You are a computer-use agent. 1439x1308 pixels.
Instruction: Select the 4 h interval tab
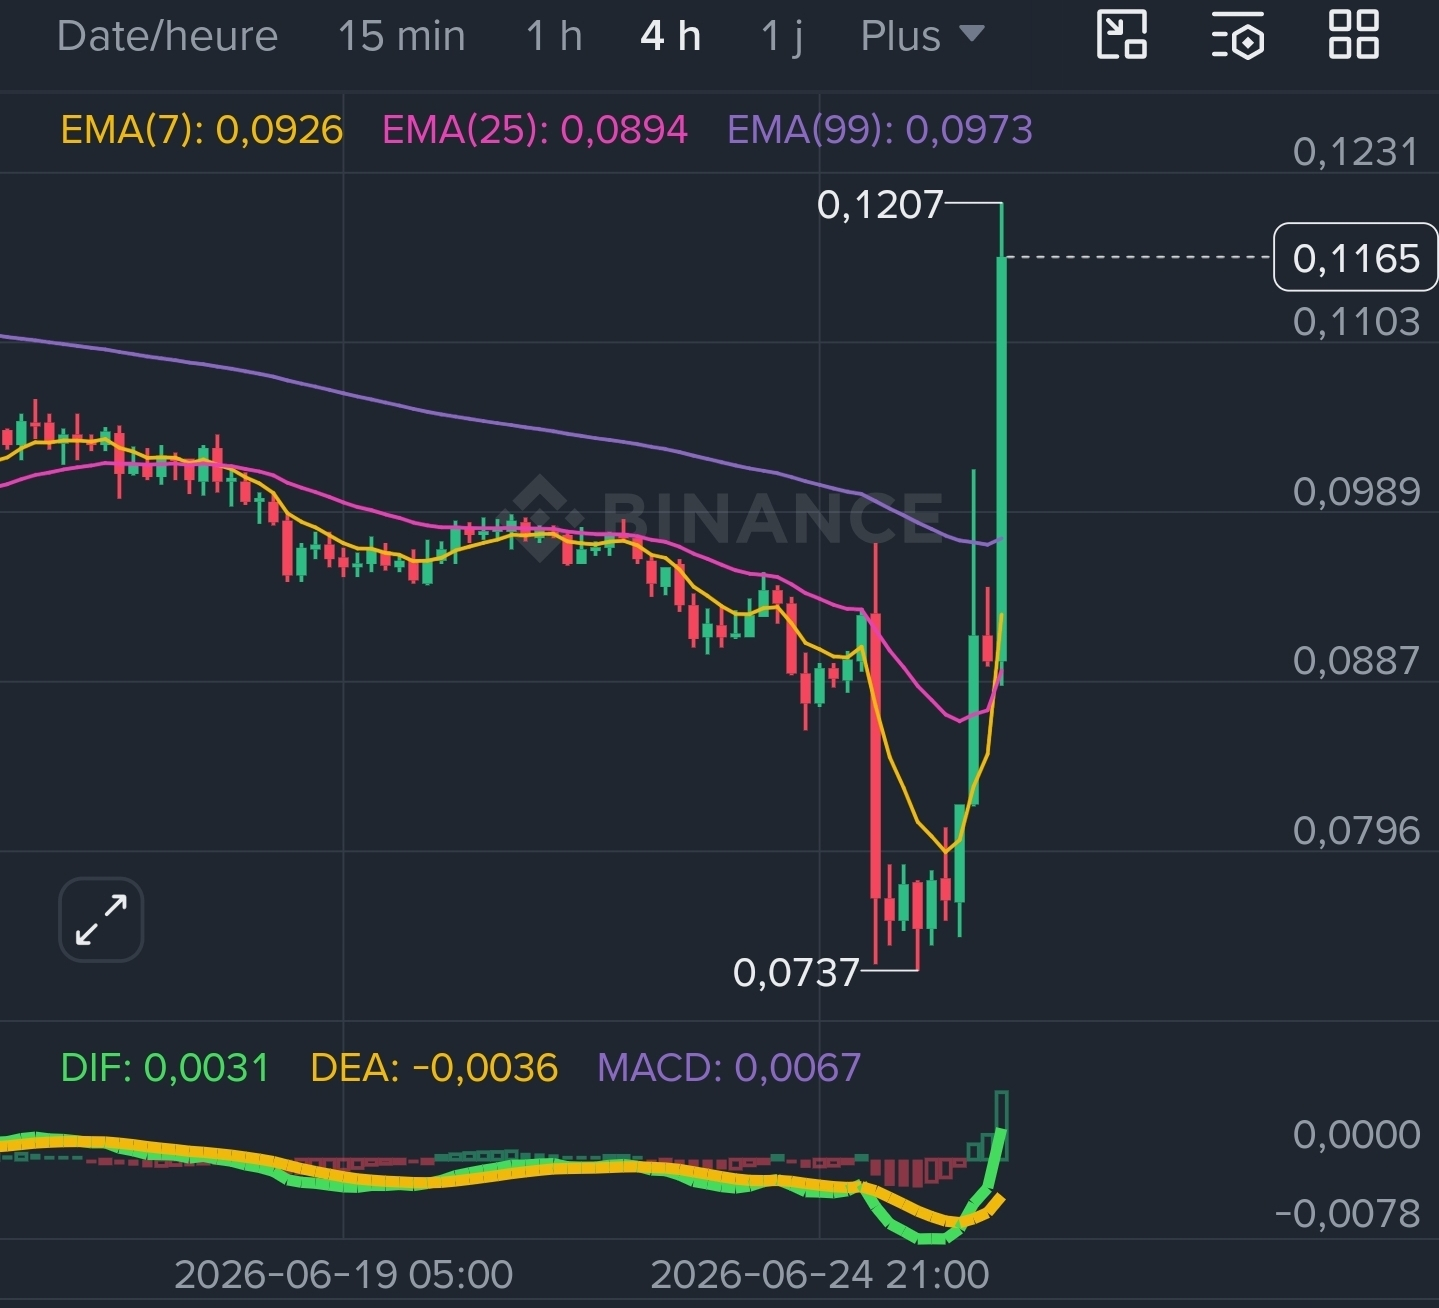pos(670,36)
